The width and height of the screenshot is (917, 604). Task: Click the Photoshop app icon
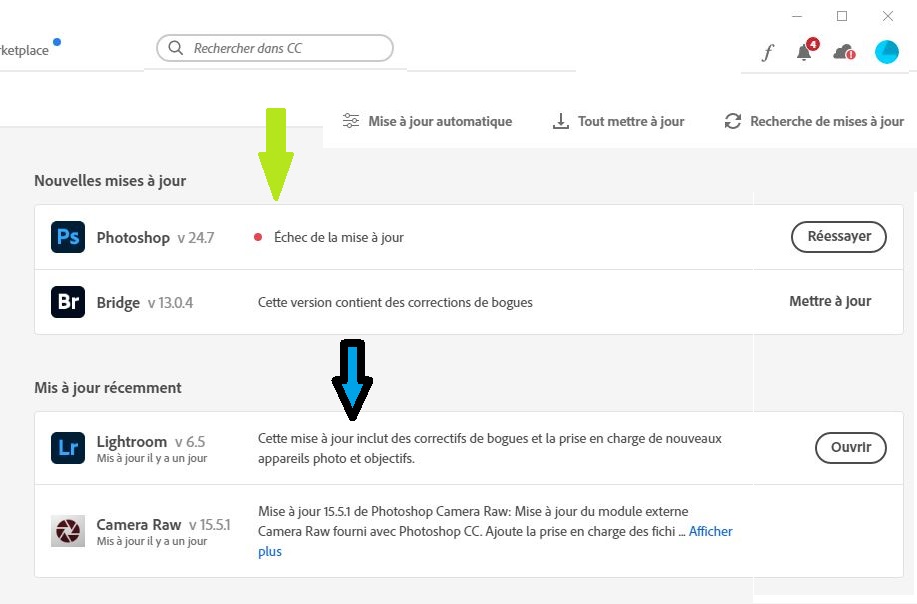[x=68, y=238]
